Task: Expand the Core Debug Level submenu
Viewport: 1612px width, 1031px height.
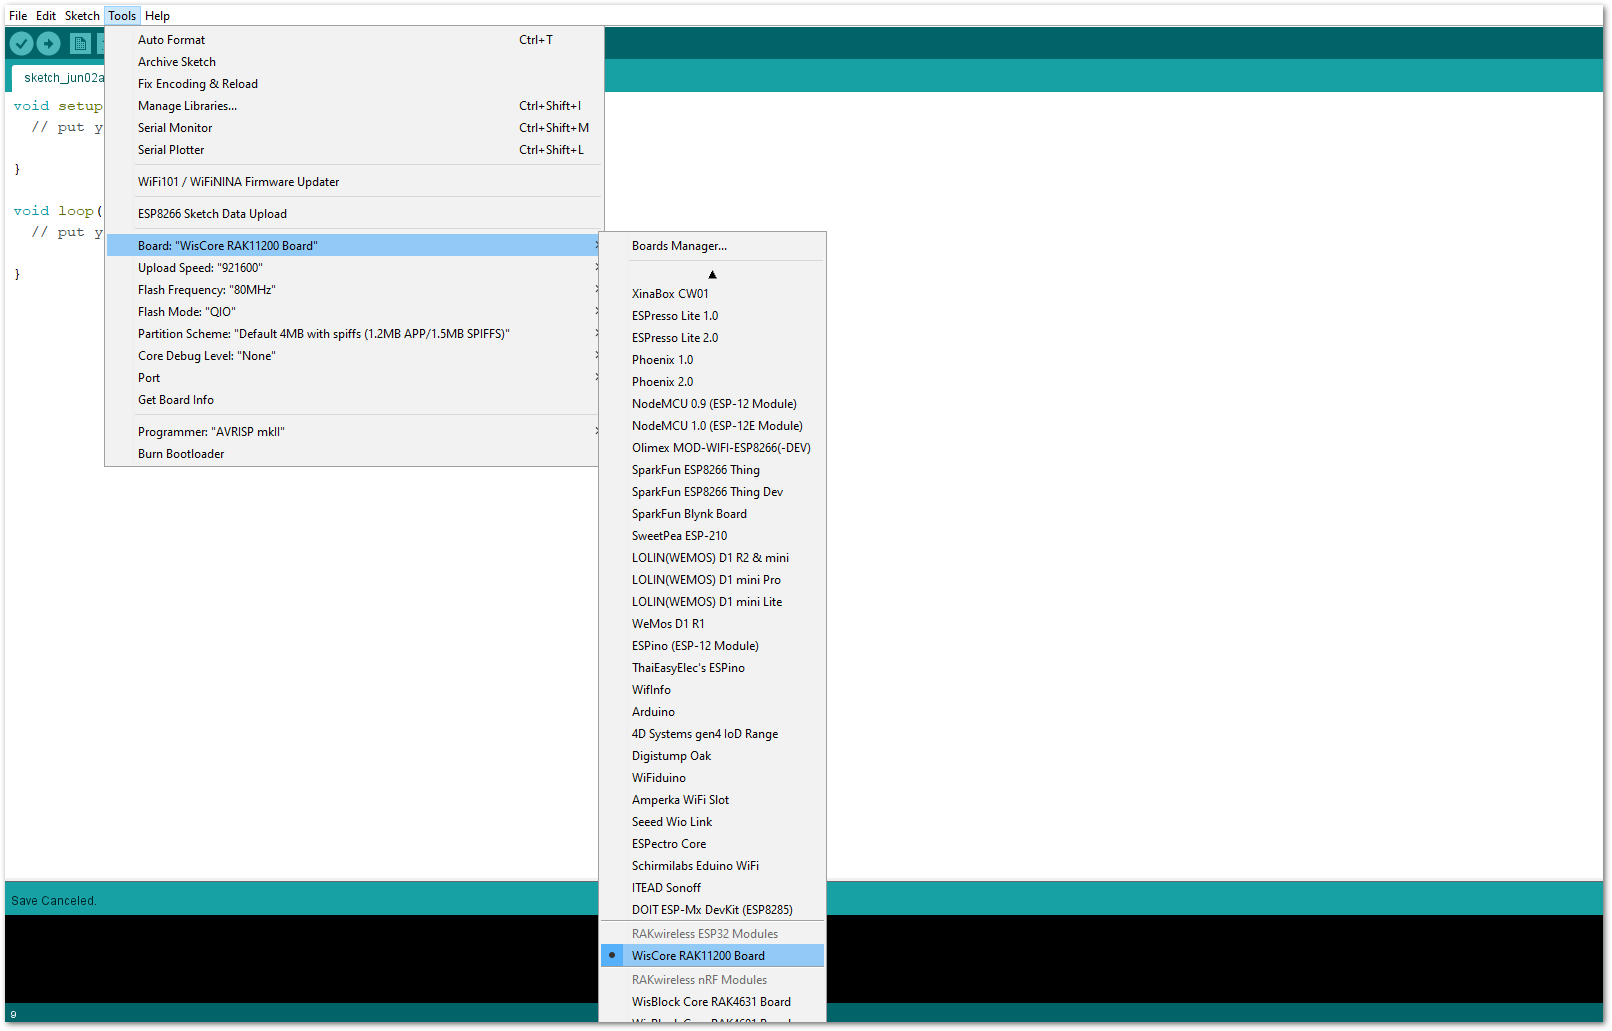Action: click(354, 356)
